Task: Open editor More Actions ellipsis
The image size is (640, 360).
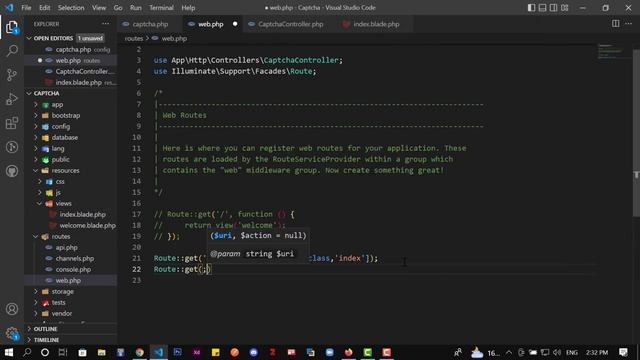Action: (x=629, y=24)
